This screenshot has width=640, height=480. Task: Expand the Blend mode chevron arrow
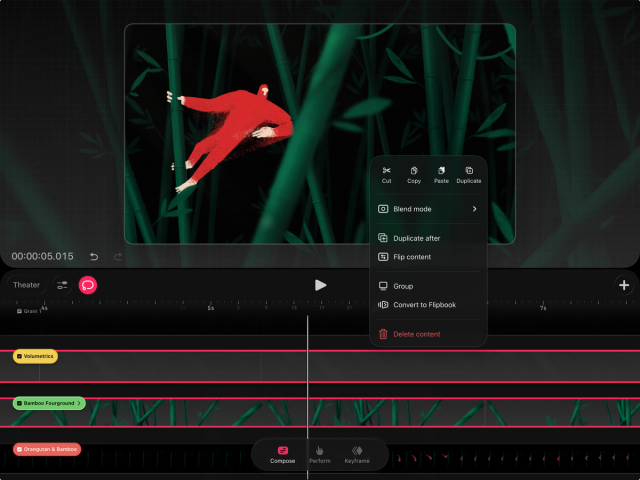coord(474,209)
